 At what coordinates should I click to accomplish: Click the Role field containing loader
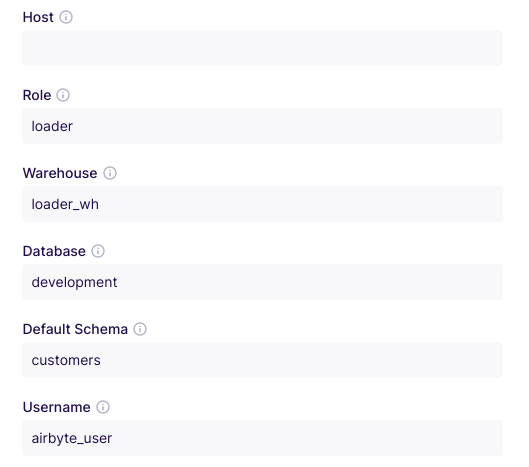pos(262,126)
